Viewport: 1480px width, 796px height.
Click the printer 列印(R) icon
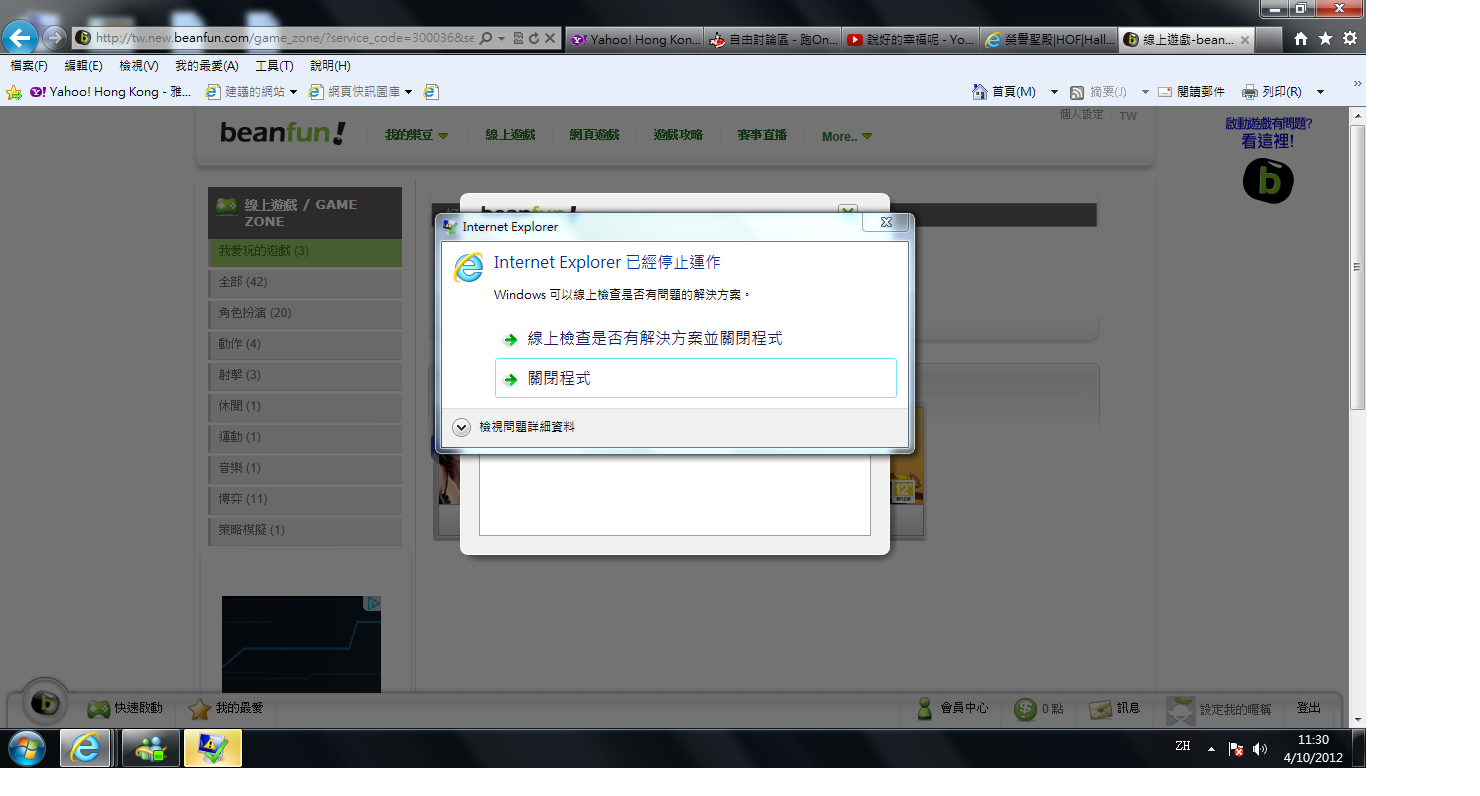[x=1250, y=92]
